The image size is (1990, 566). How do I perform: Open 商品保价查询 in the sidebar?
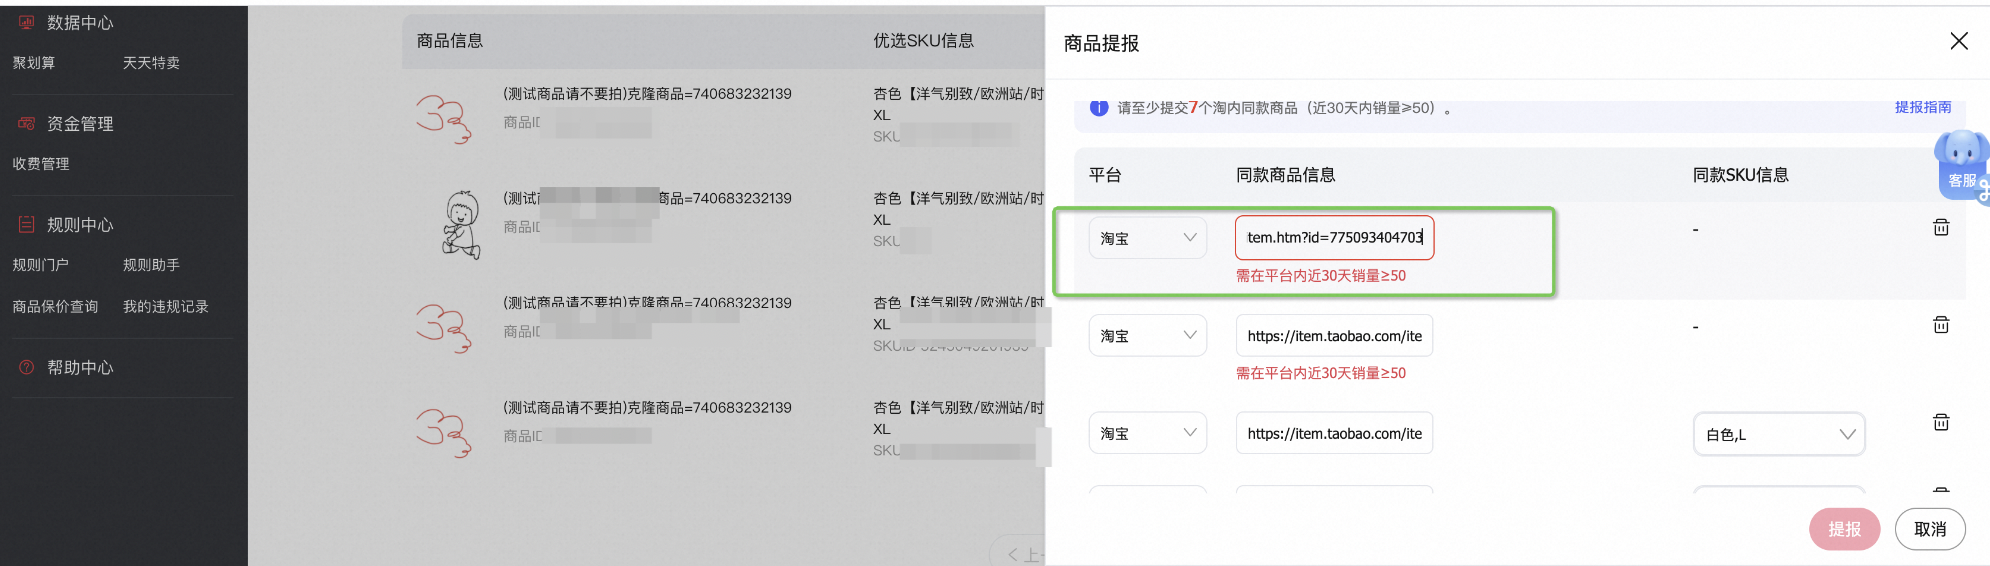55,307
